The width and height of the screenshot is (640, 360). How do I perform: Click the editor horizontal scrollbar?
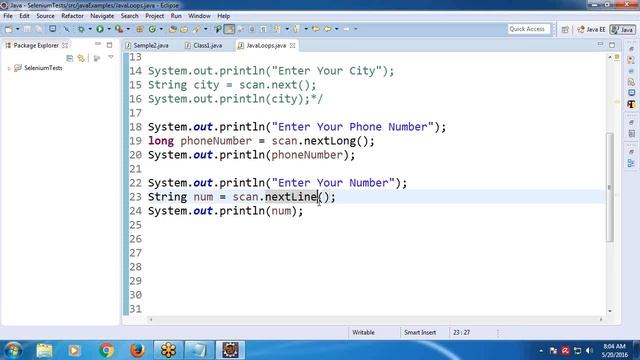pyautogui.click(x=376, y=320)
